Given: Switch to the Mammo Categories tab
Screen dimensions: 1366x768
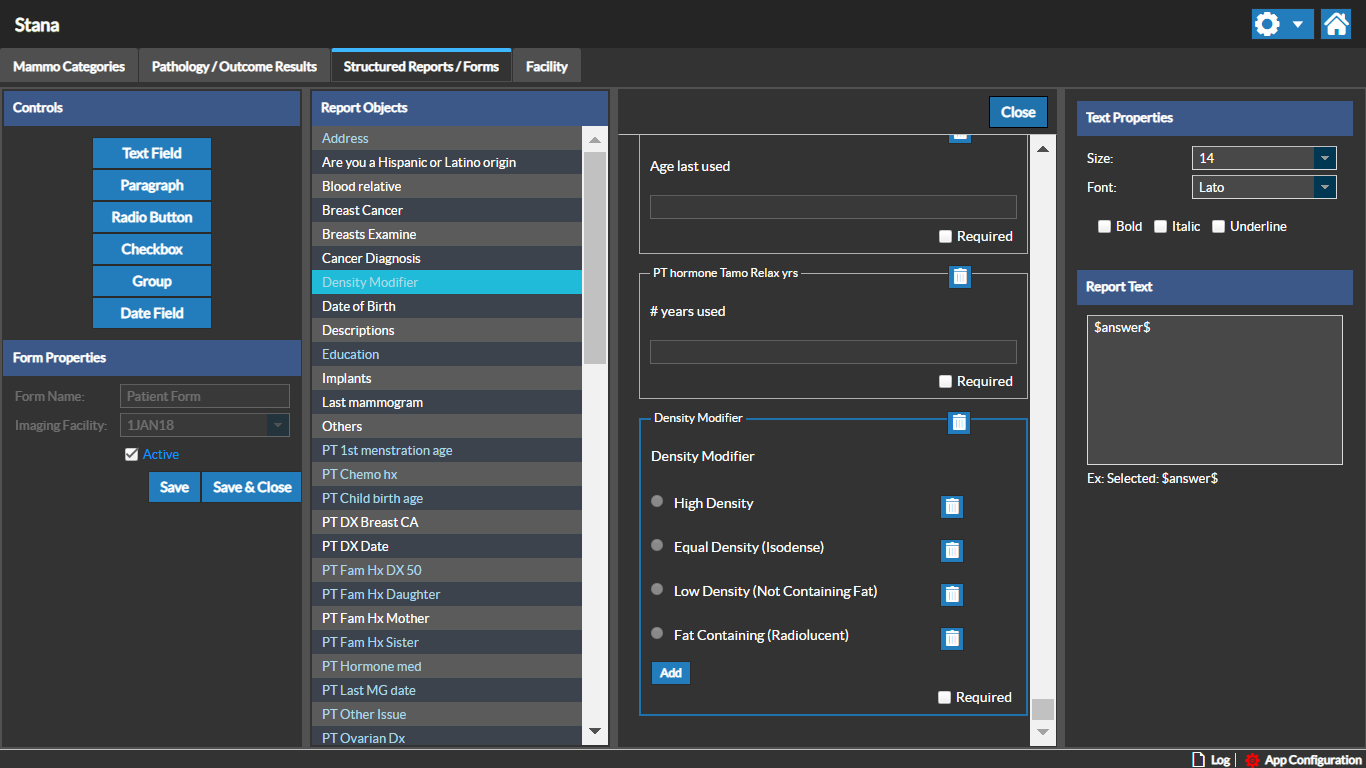Looking at the screenshot, I should click(69, 67).
